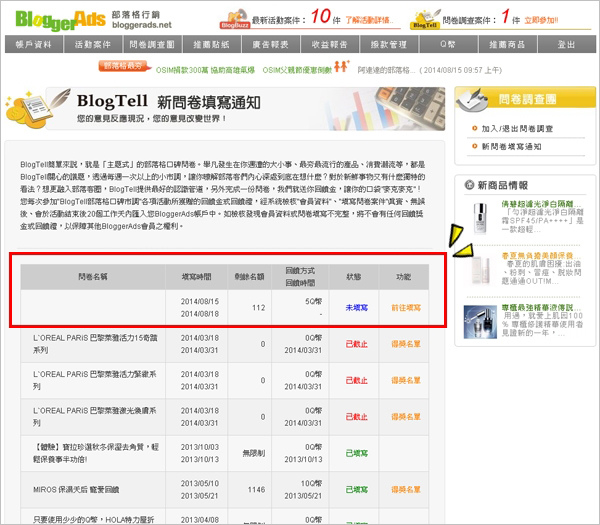Click 得獎名單 for 巴黎萊雅活力15奇蹟系列
Viewport: 600px width, 525px height.
[406, 344]
